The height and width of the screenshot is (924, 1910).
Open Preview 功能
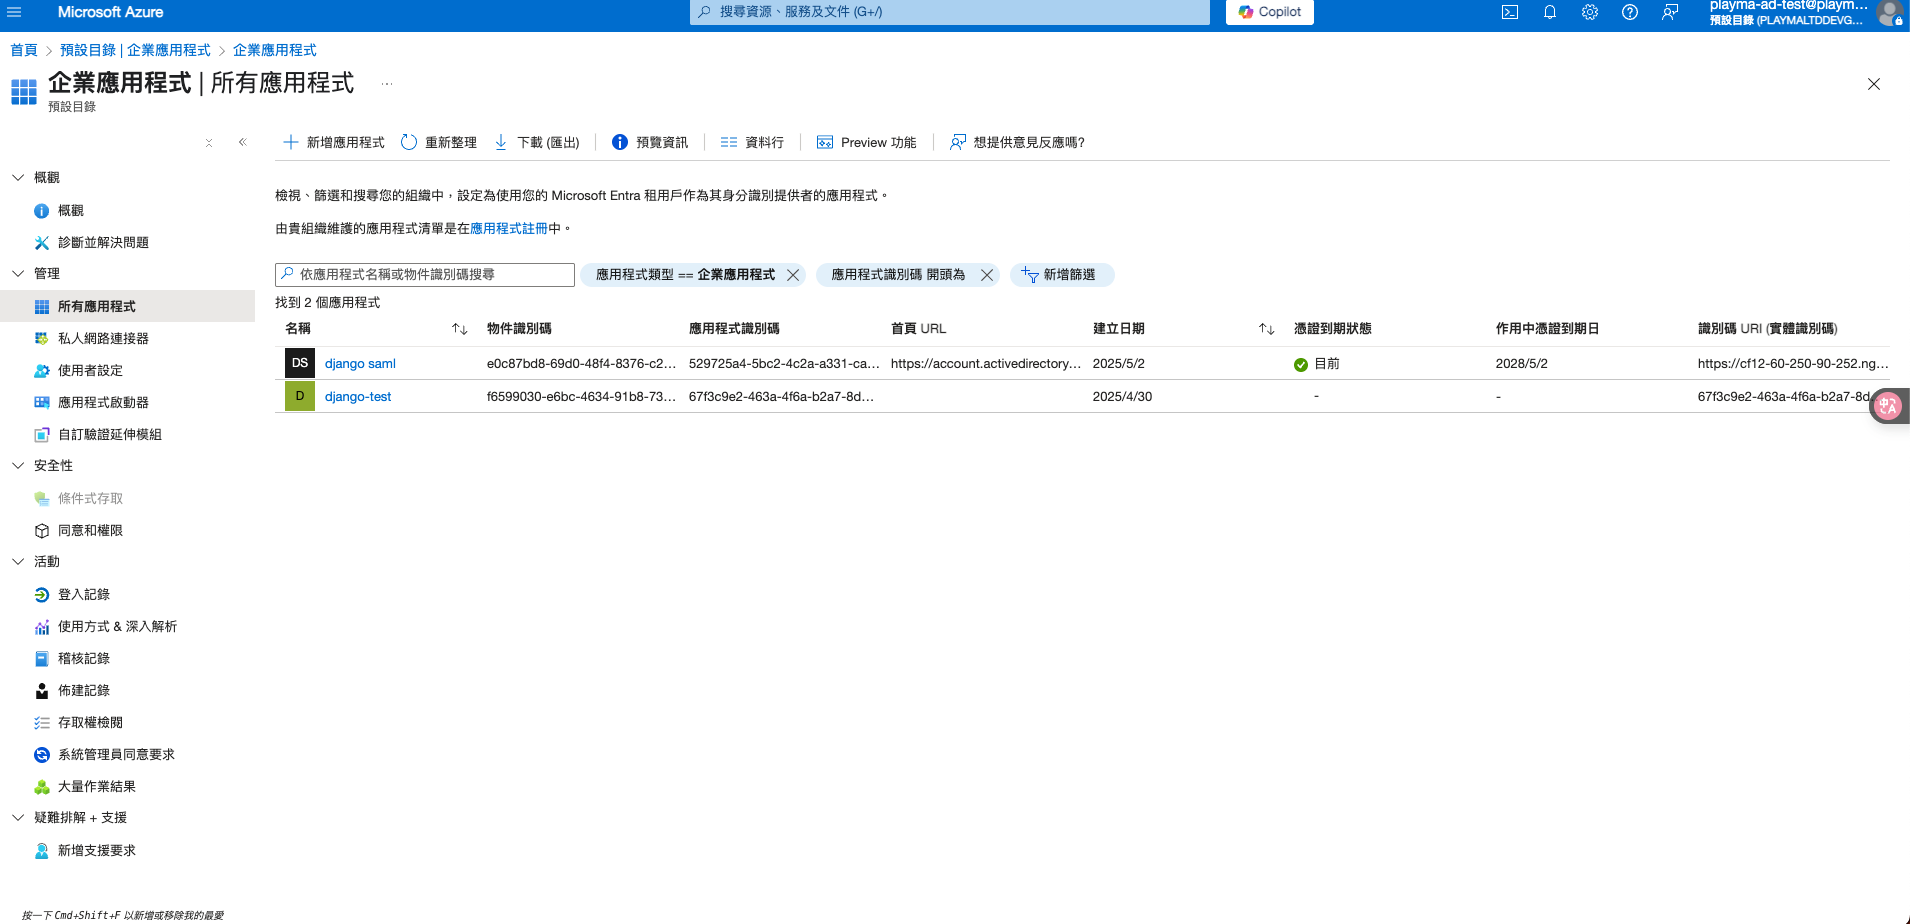[x=866, y=142]
